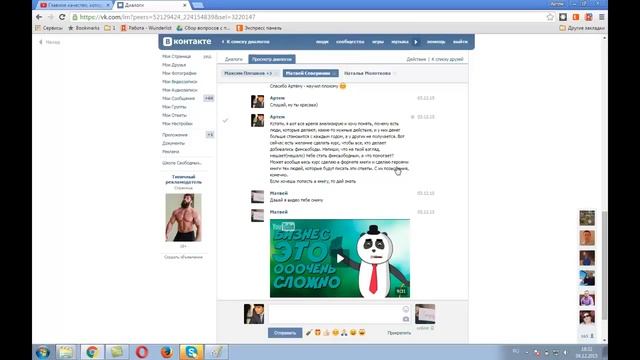Image resolution: width=640 pixels, height=360 pixels.
Task: Click the message text input field
Action: tap(336, 314)
